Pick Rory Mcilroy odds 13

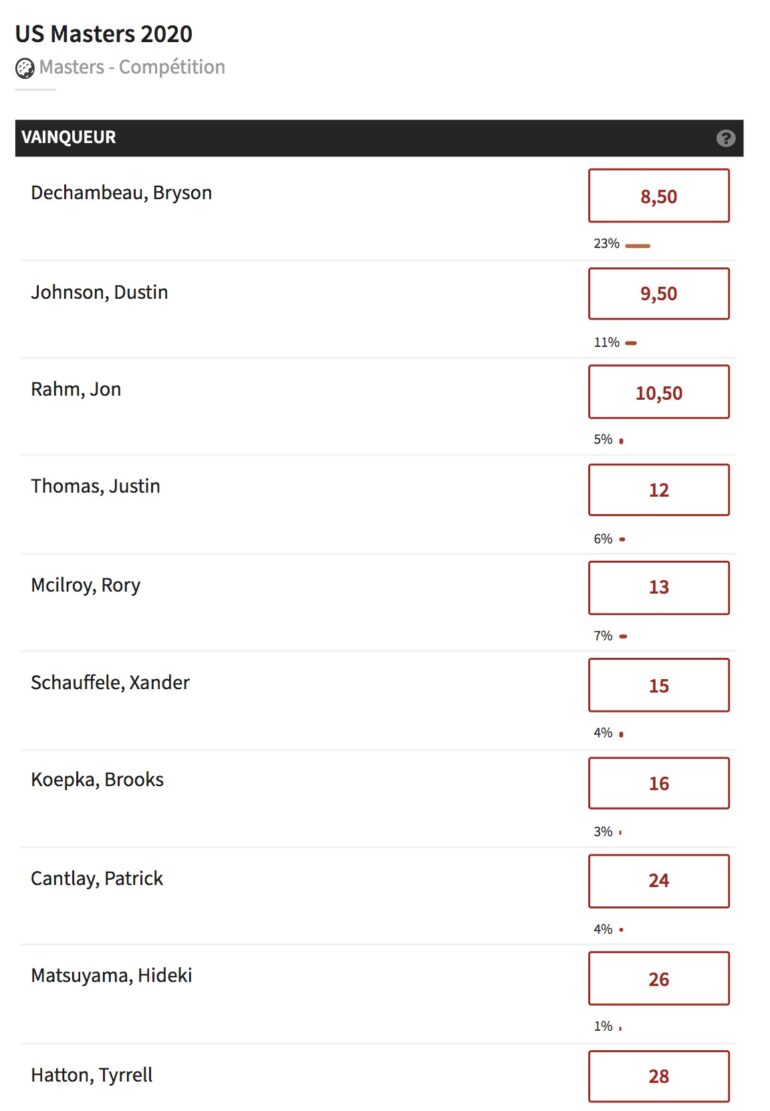point(659,587)
